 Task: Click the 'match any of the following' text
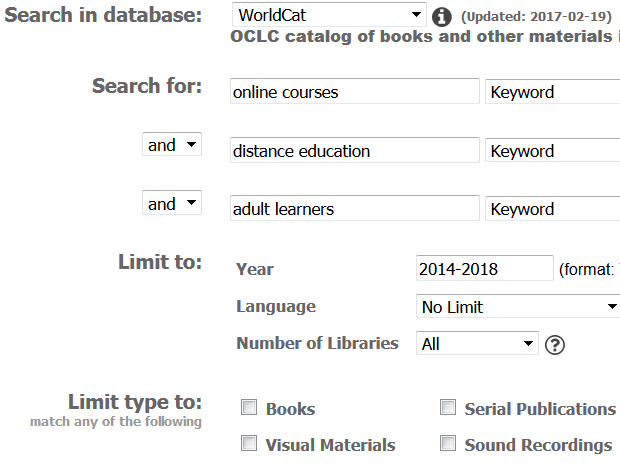click(x=116, y=421)
